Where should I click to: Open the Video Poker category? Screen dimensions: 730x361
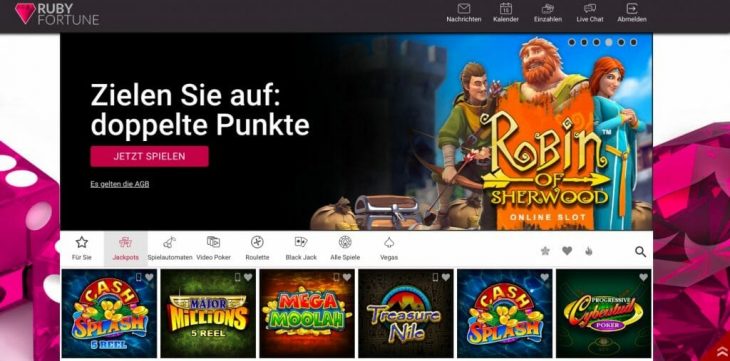pyautogui.click(x=213, y=249)
